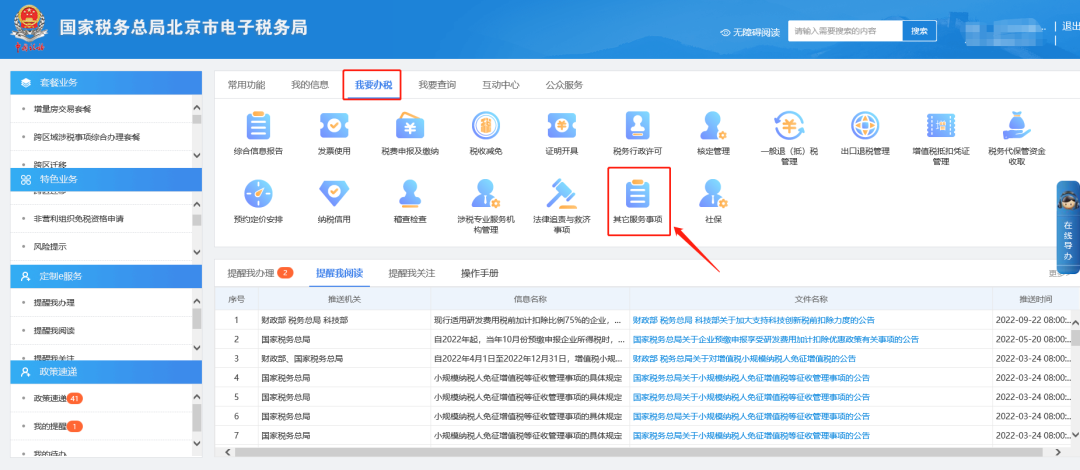Click 税费申报及缴纳 wallet icon
The width and height of the screenshot is (1080, 470).
(410, 126)
